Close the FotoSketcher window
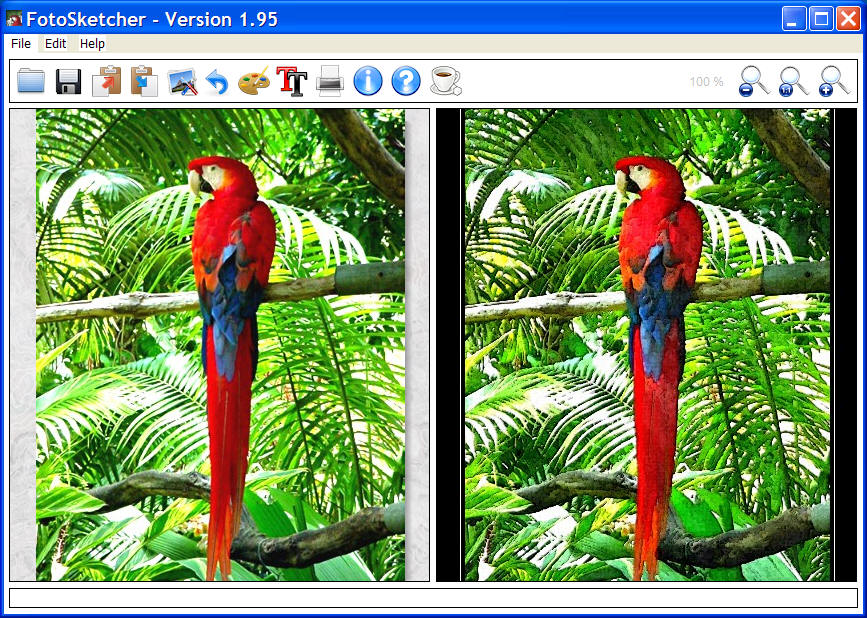The image size is (867, 618). coord(848,19)
